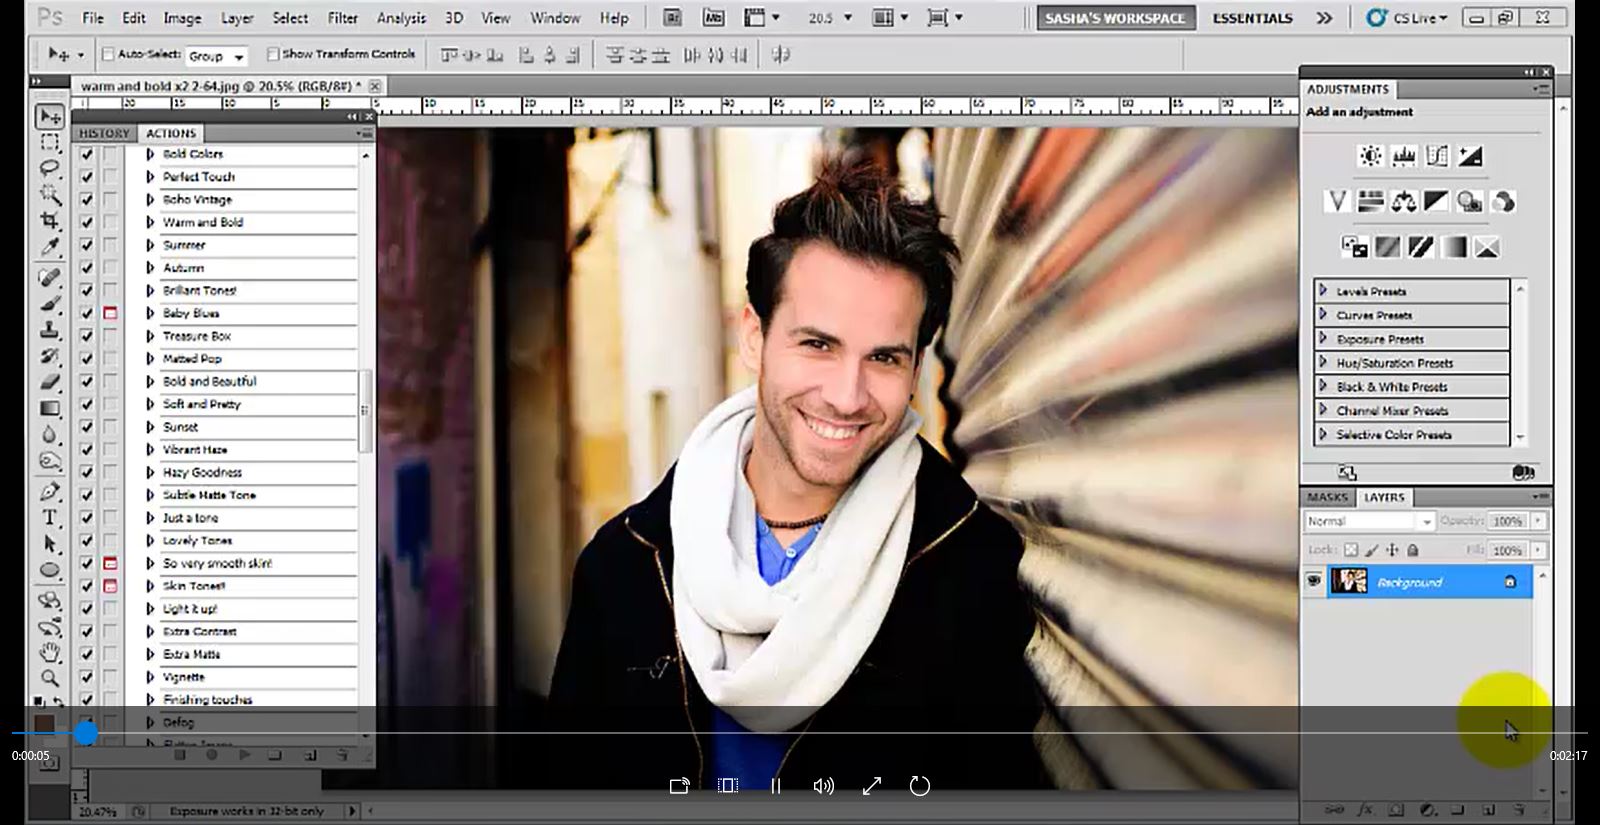Add an Invert adjustment

[1355, 247]
